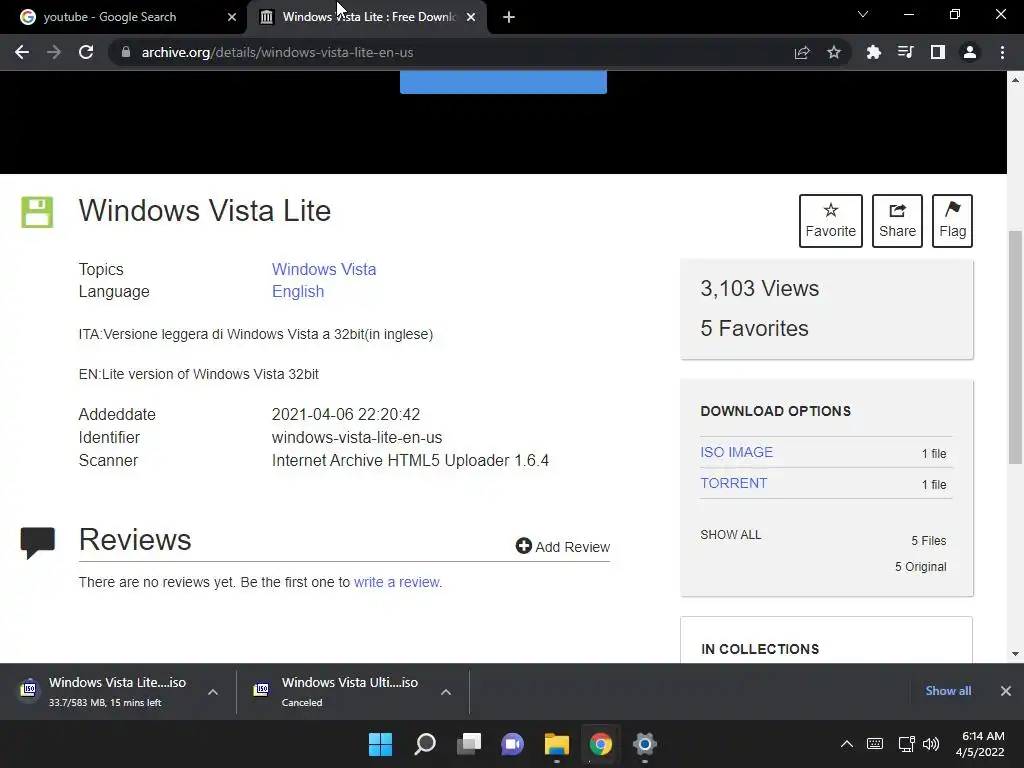Viewport: 1024px width, 768px height.
Task: Close the downloads bar
Action: (1006, 691)
